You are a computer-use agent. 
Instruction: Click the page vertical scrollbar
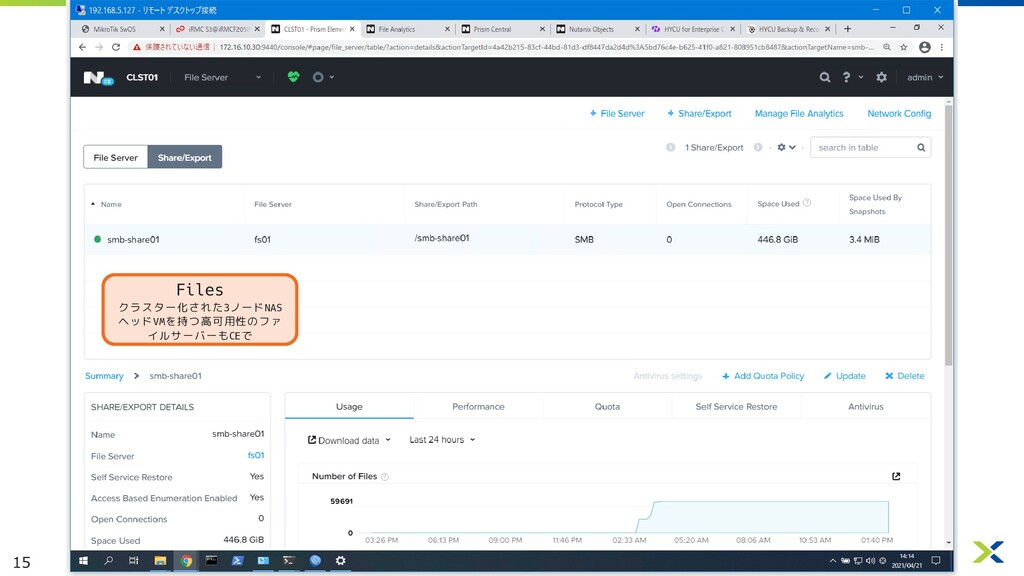(x=948, y=235)
